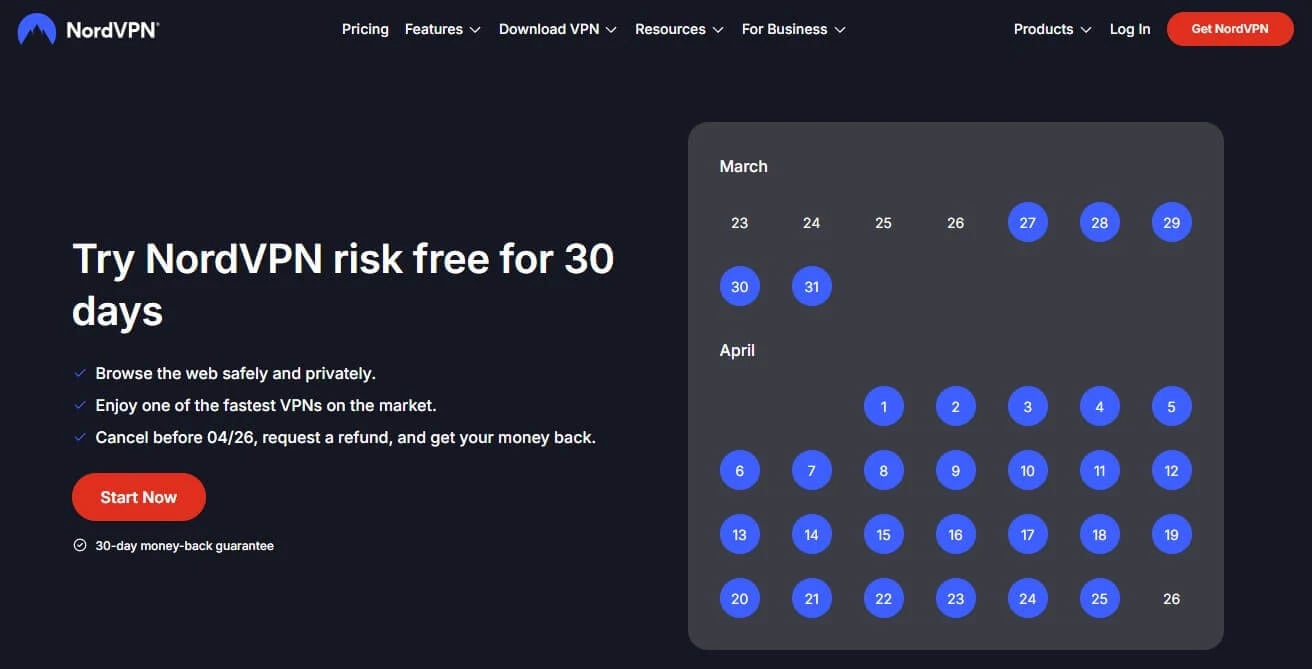Select March 31 on the calendar
1312x669 pixels.
[x=811, y=286]
